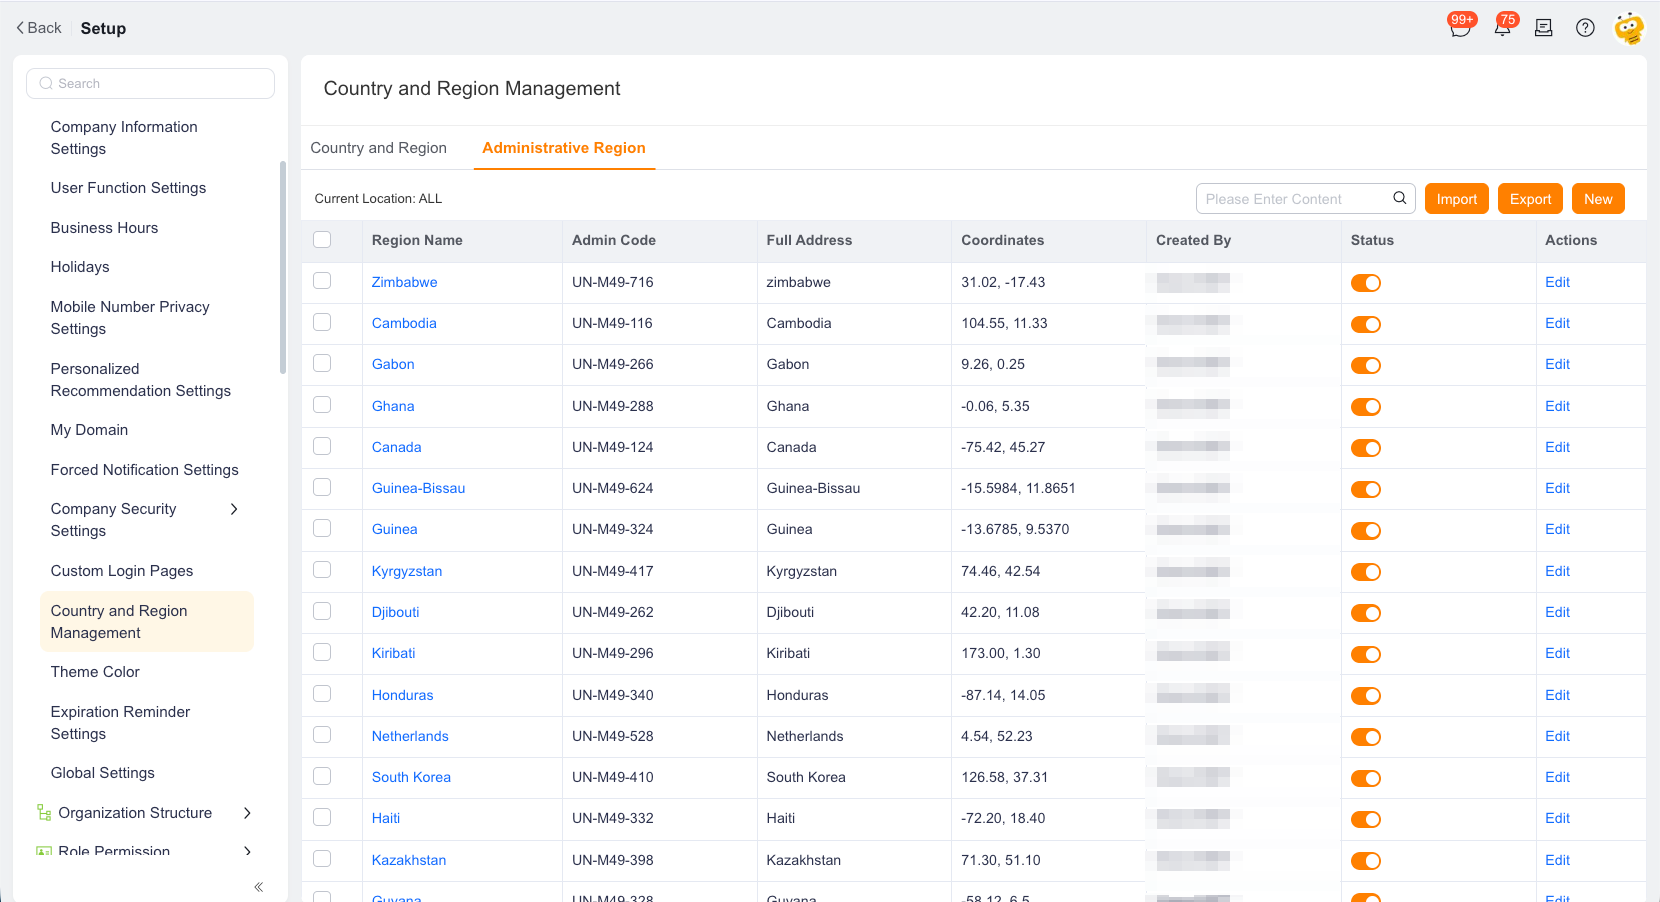Open Global Settings in sidebar
1660x902 pixels.
click(x=103, y=773)
